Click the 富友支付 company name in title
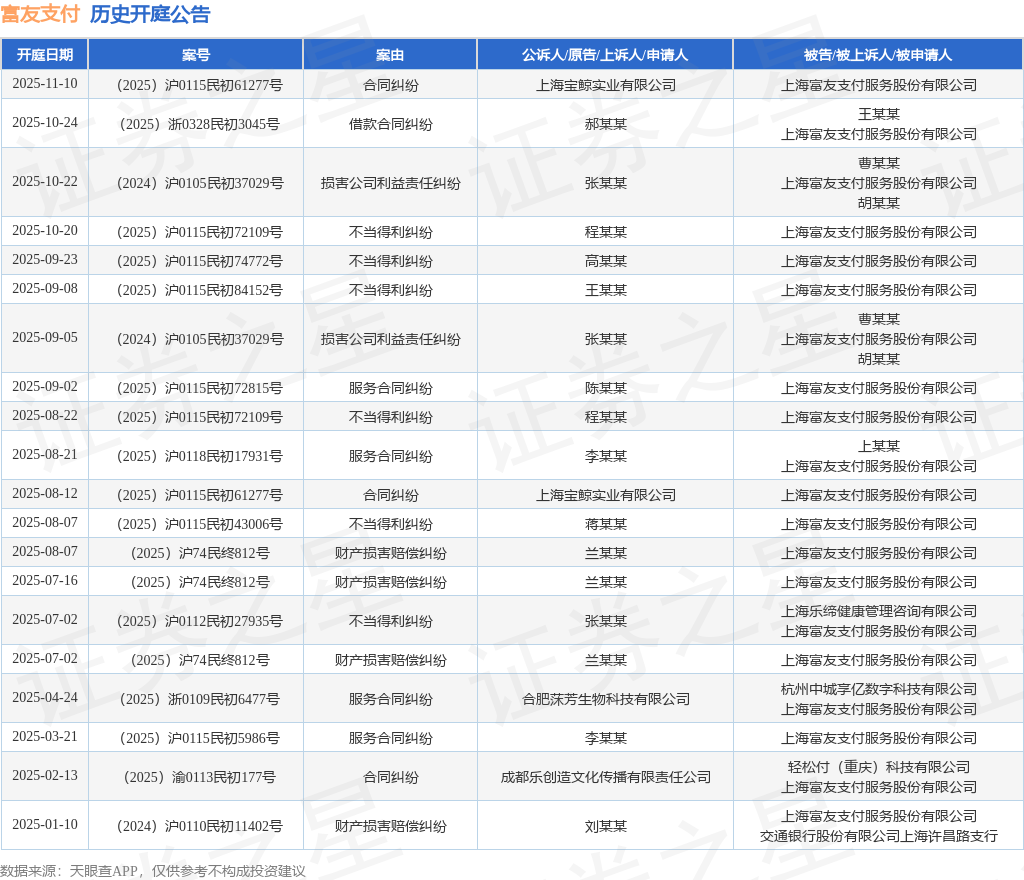Screen dimensions: 1024x880 [40, 14]
